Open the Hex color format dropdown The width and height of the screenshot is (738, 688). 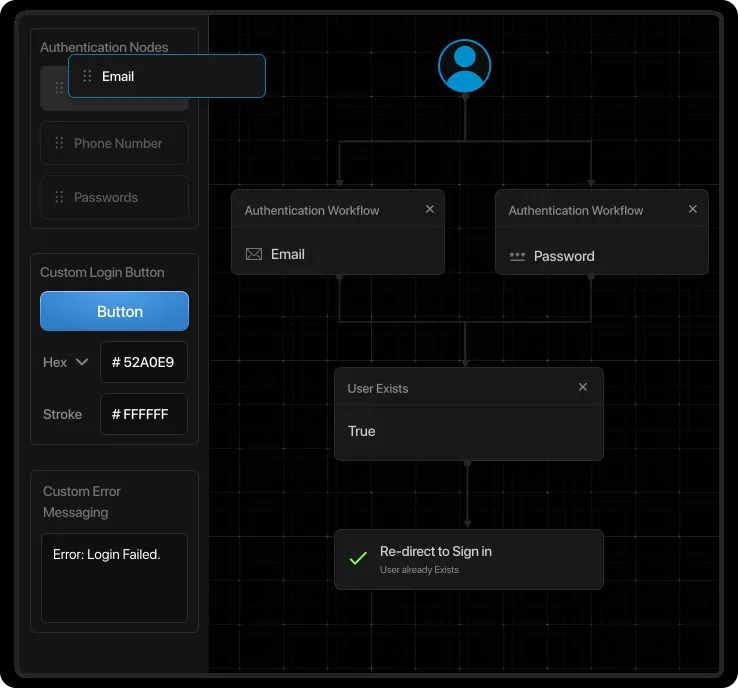(x=66, y=362)
